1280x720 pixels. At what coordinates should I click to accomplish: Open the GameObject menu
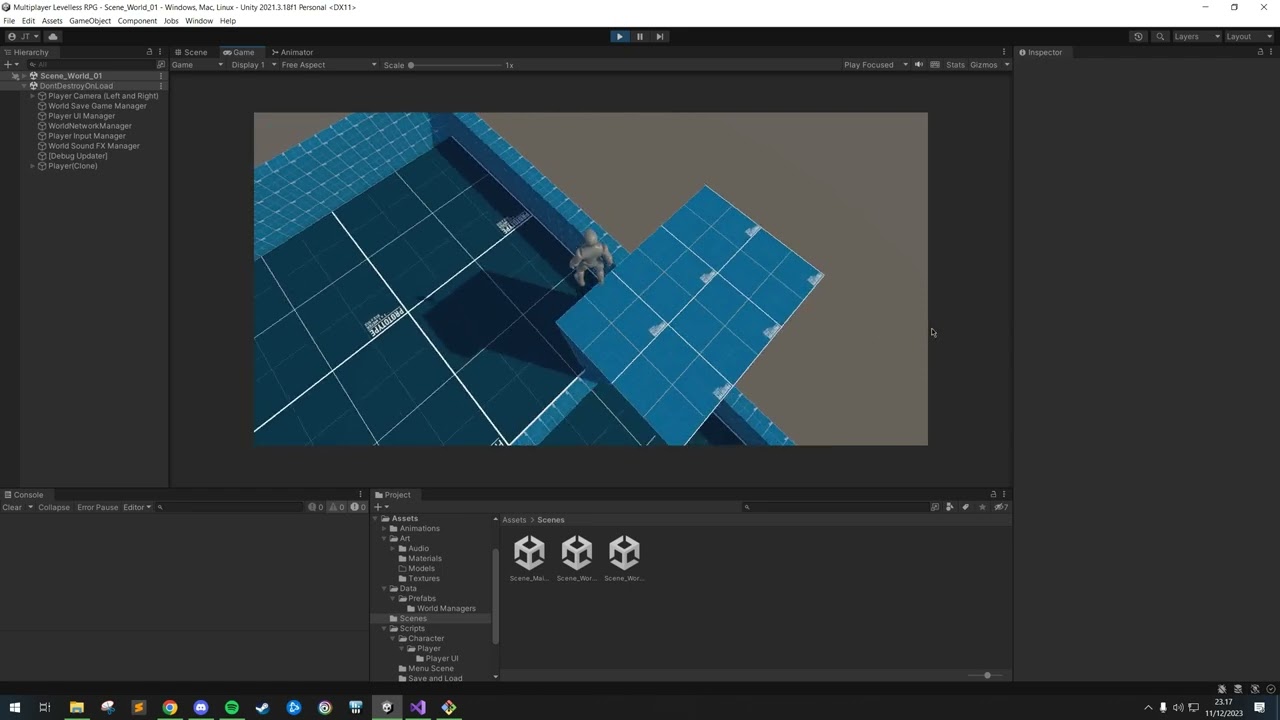[90, 21]
